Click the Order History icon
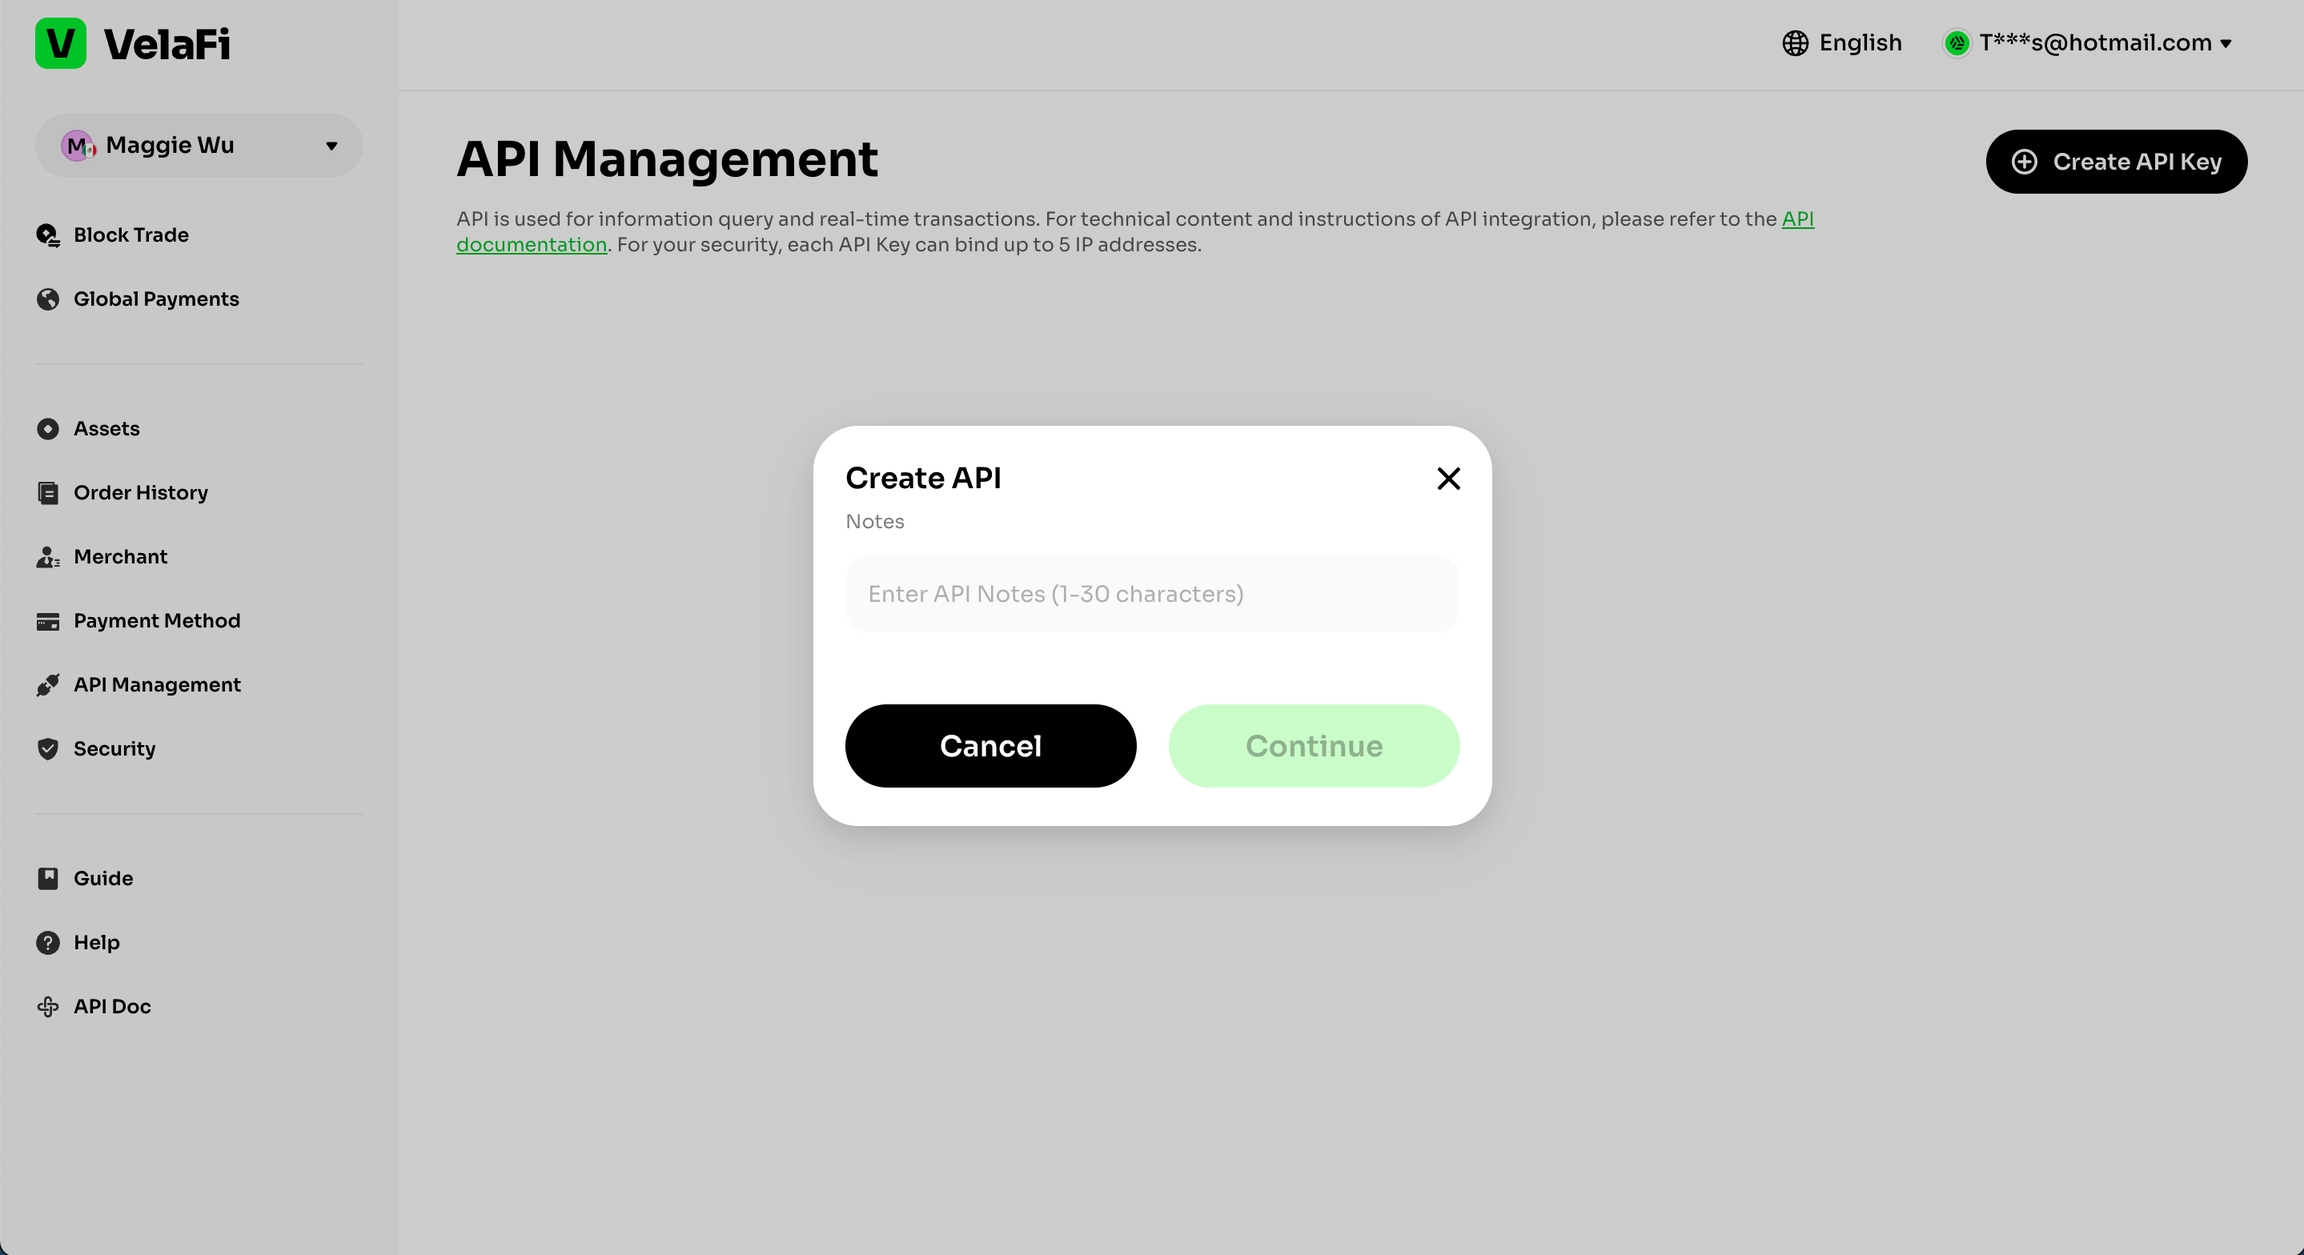The width and height of the screenshot is (2304, 1255). point(47,493)
